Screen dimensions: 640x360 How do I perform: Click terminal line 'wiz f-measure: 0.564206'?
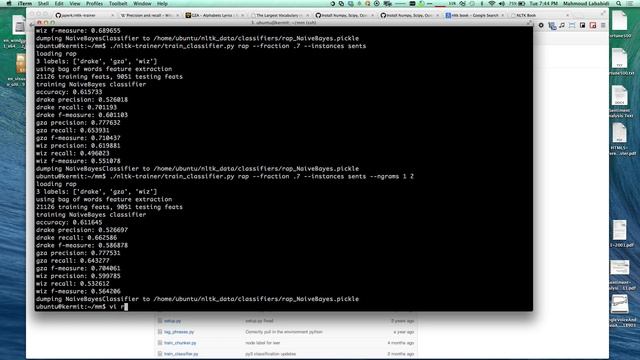[78, 291]
